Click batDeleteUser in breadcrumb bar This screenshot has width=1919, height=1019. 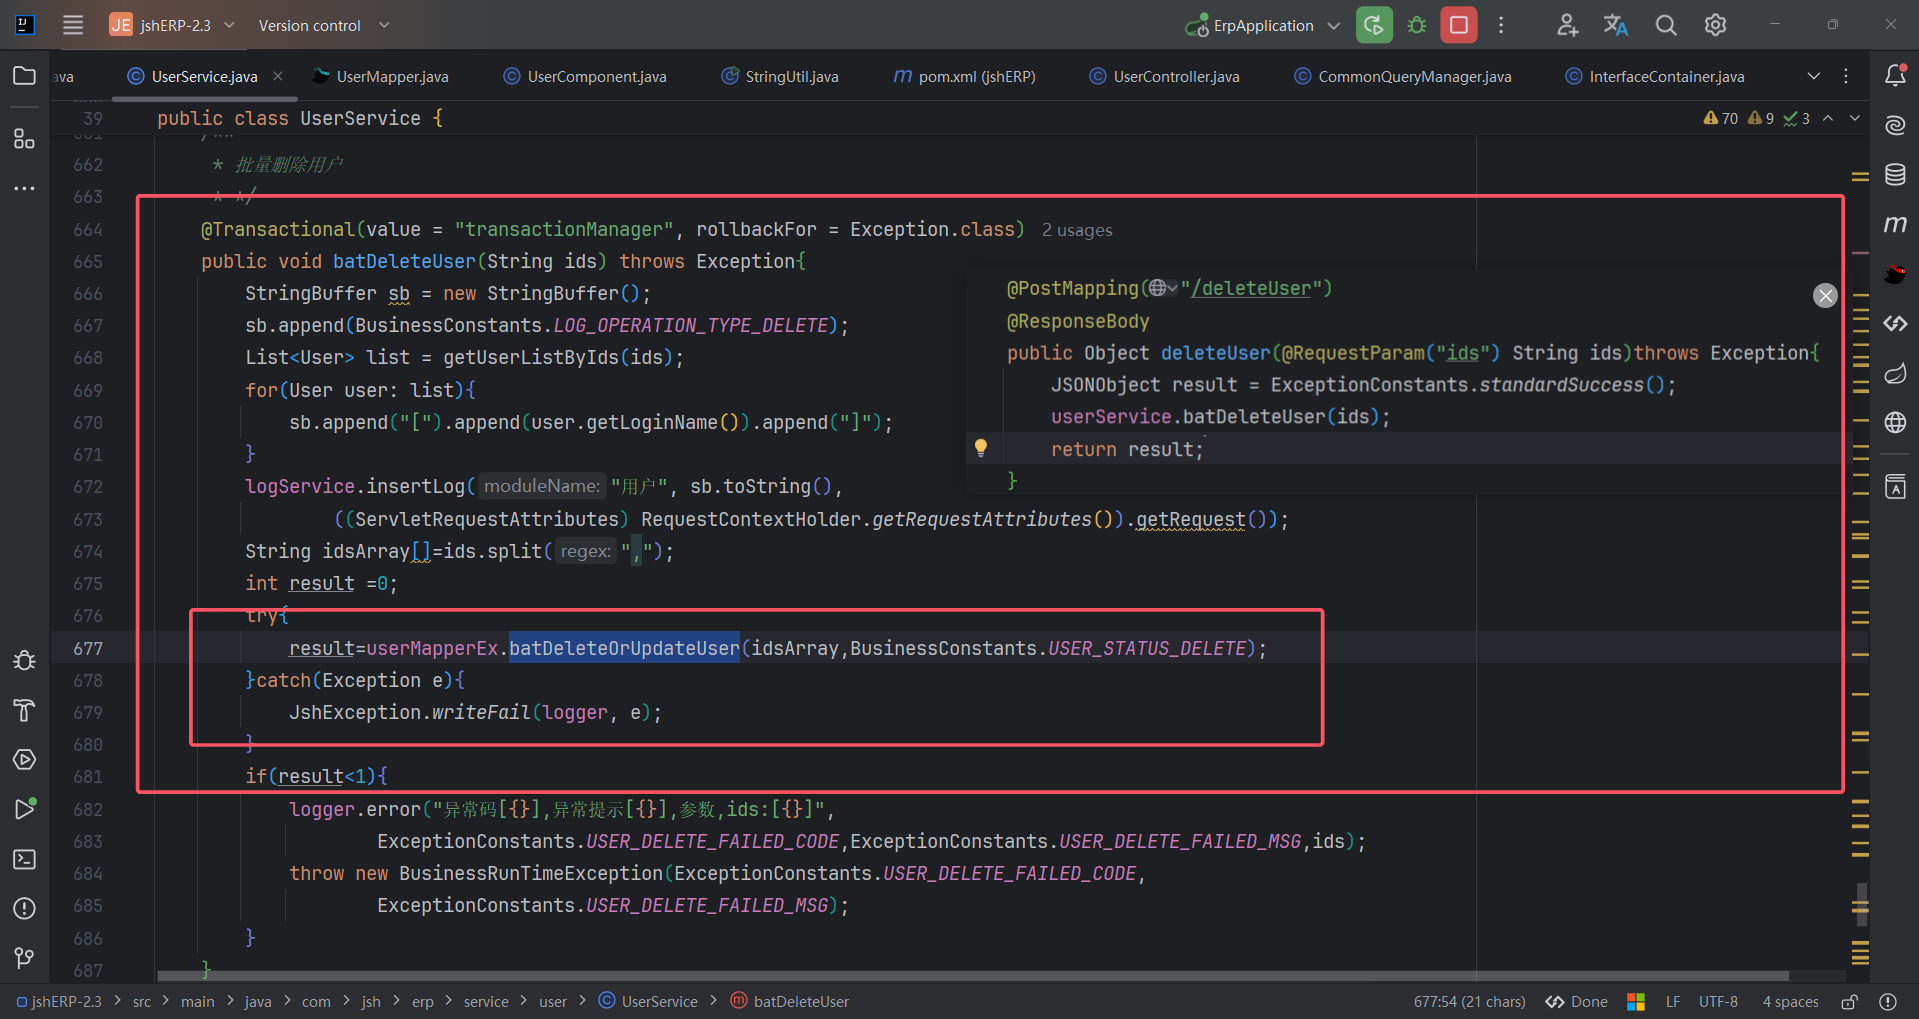coord(790,1001)
